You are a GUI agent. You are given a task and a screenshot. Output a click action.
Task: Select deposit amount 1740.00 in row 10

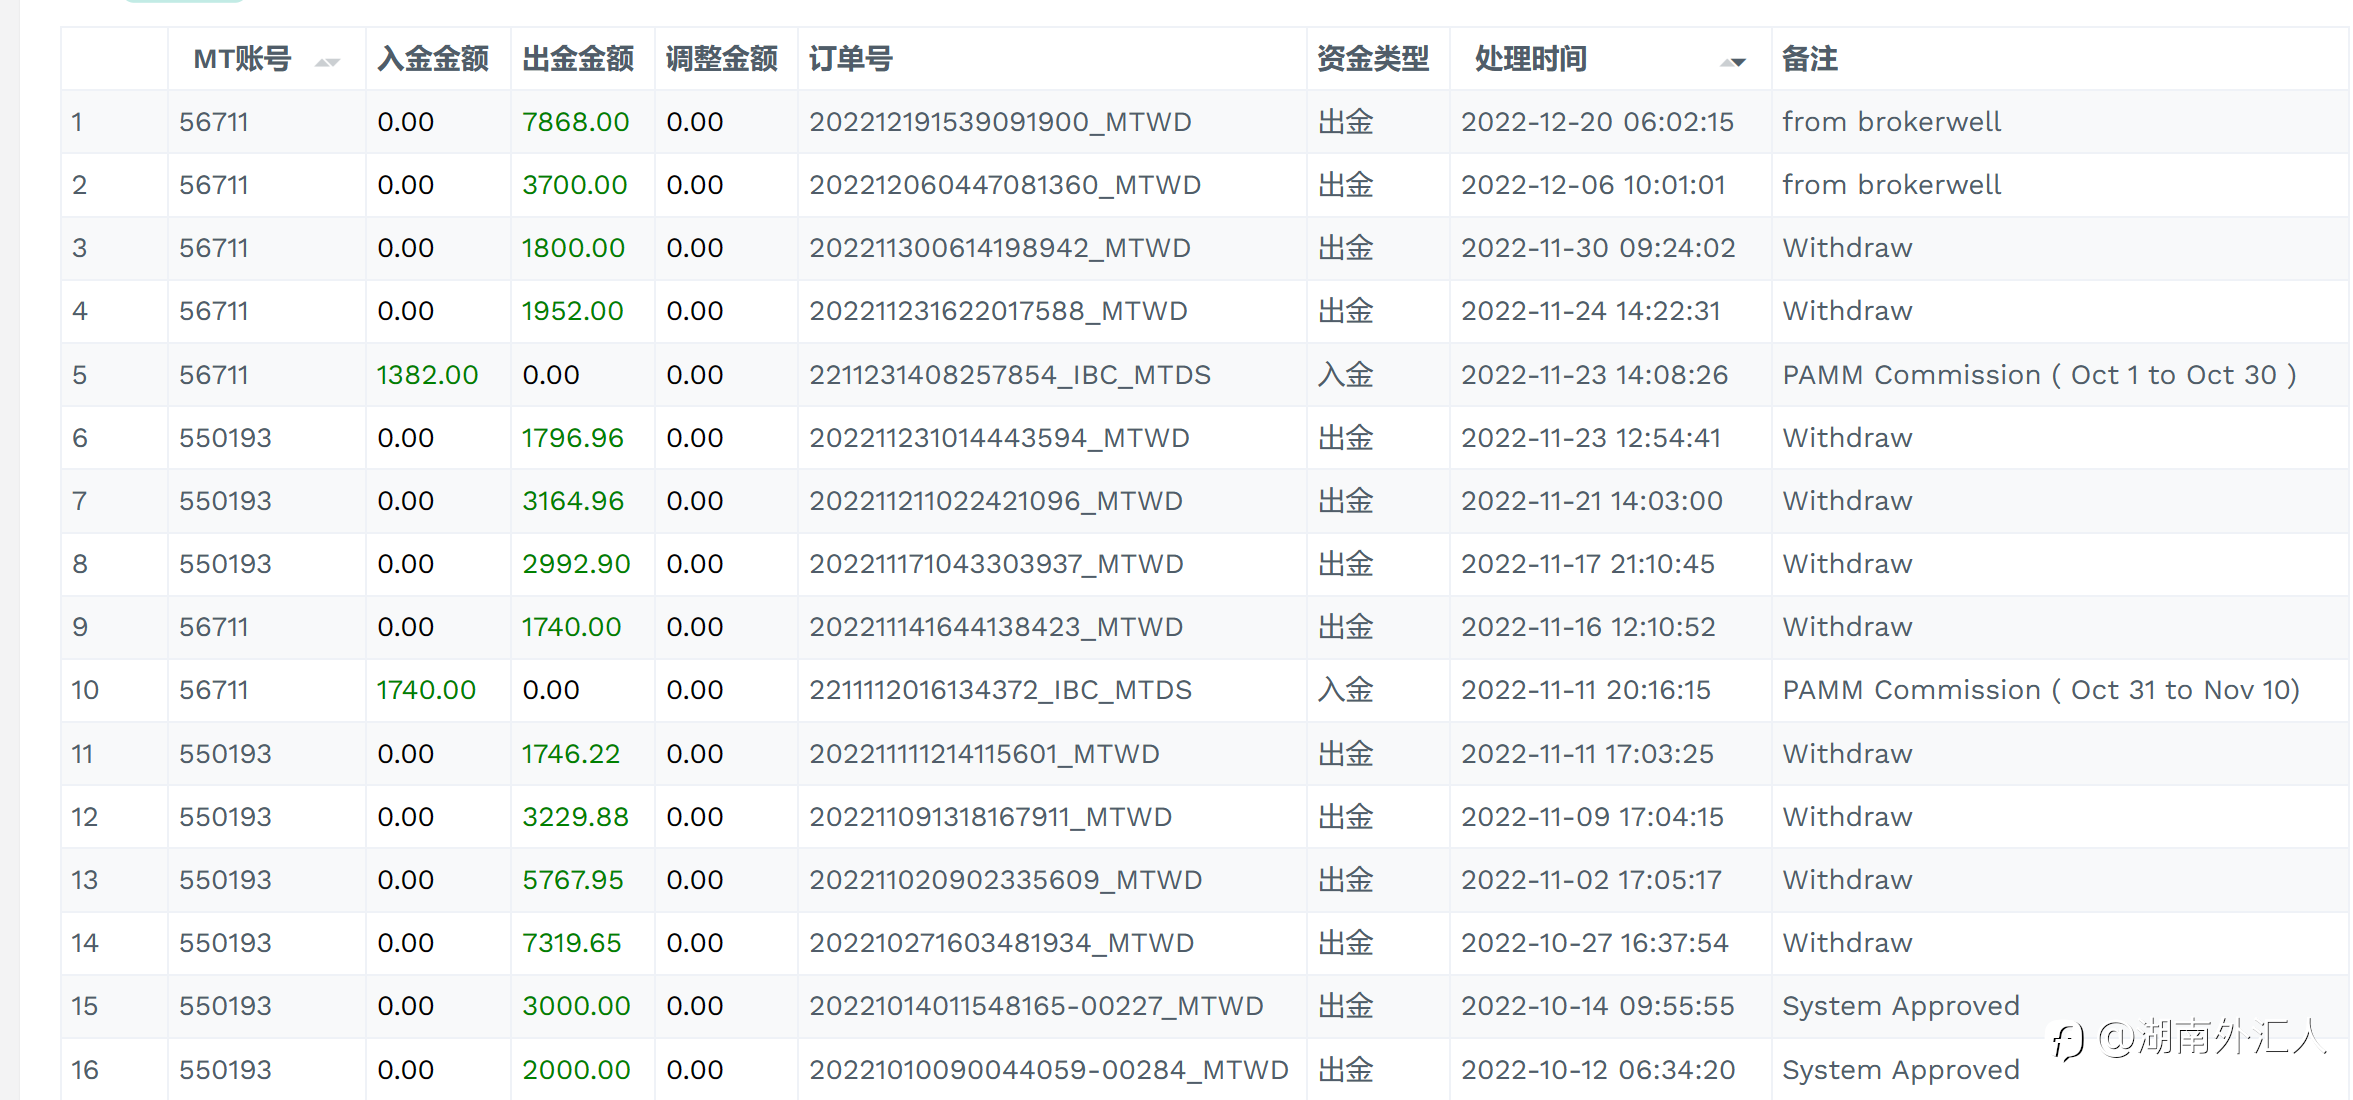point(427,690)
